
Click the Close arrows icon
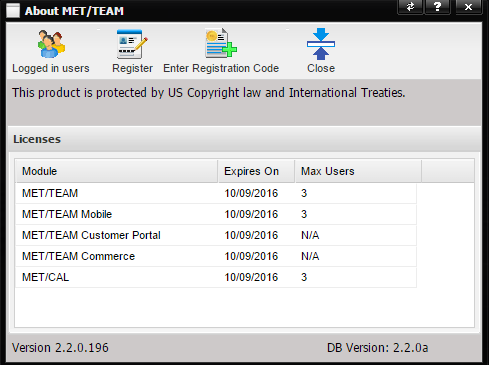click(321, 44)
